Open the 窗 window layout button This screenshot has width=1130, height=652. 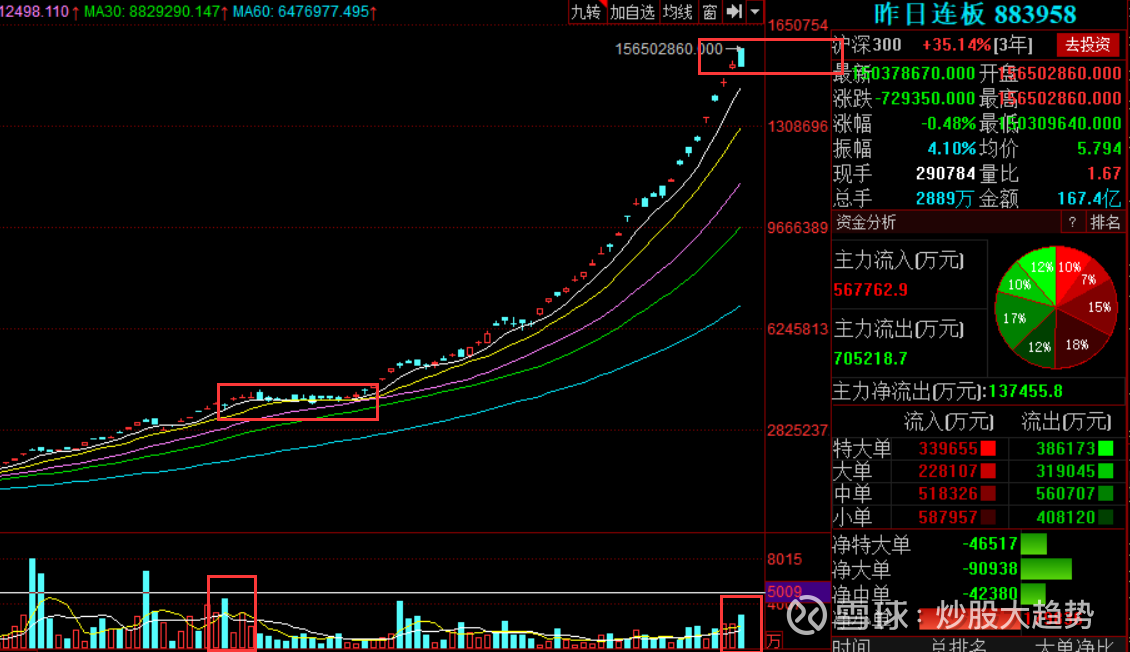710,12
